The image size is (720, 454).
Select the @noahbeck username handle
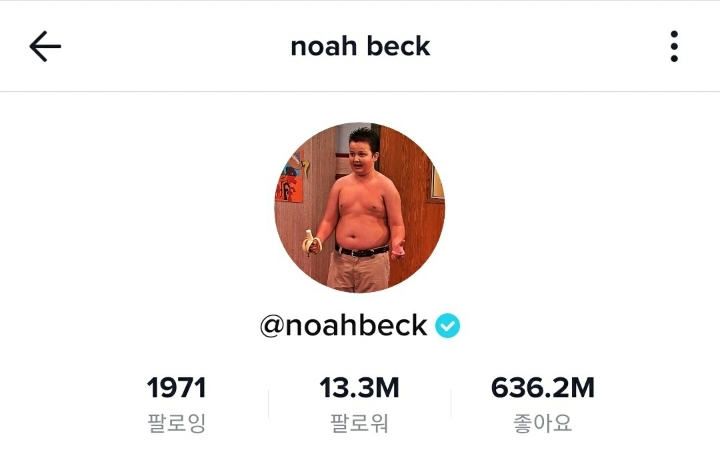[343, 325]
